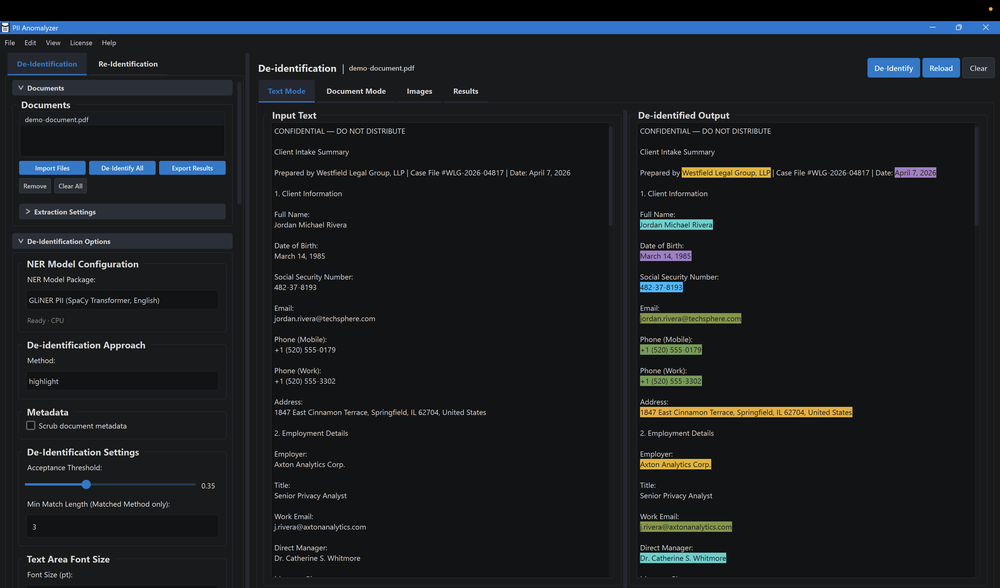Viewport: 1000px width, 588px height.
Task: Switch to Document Mode tab
Action: click(x=356, y=91)
